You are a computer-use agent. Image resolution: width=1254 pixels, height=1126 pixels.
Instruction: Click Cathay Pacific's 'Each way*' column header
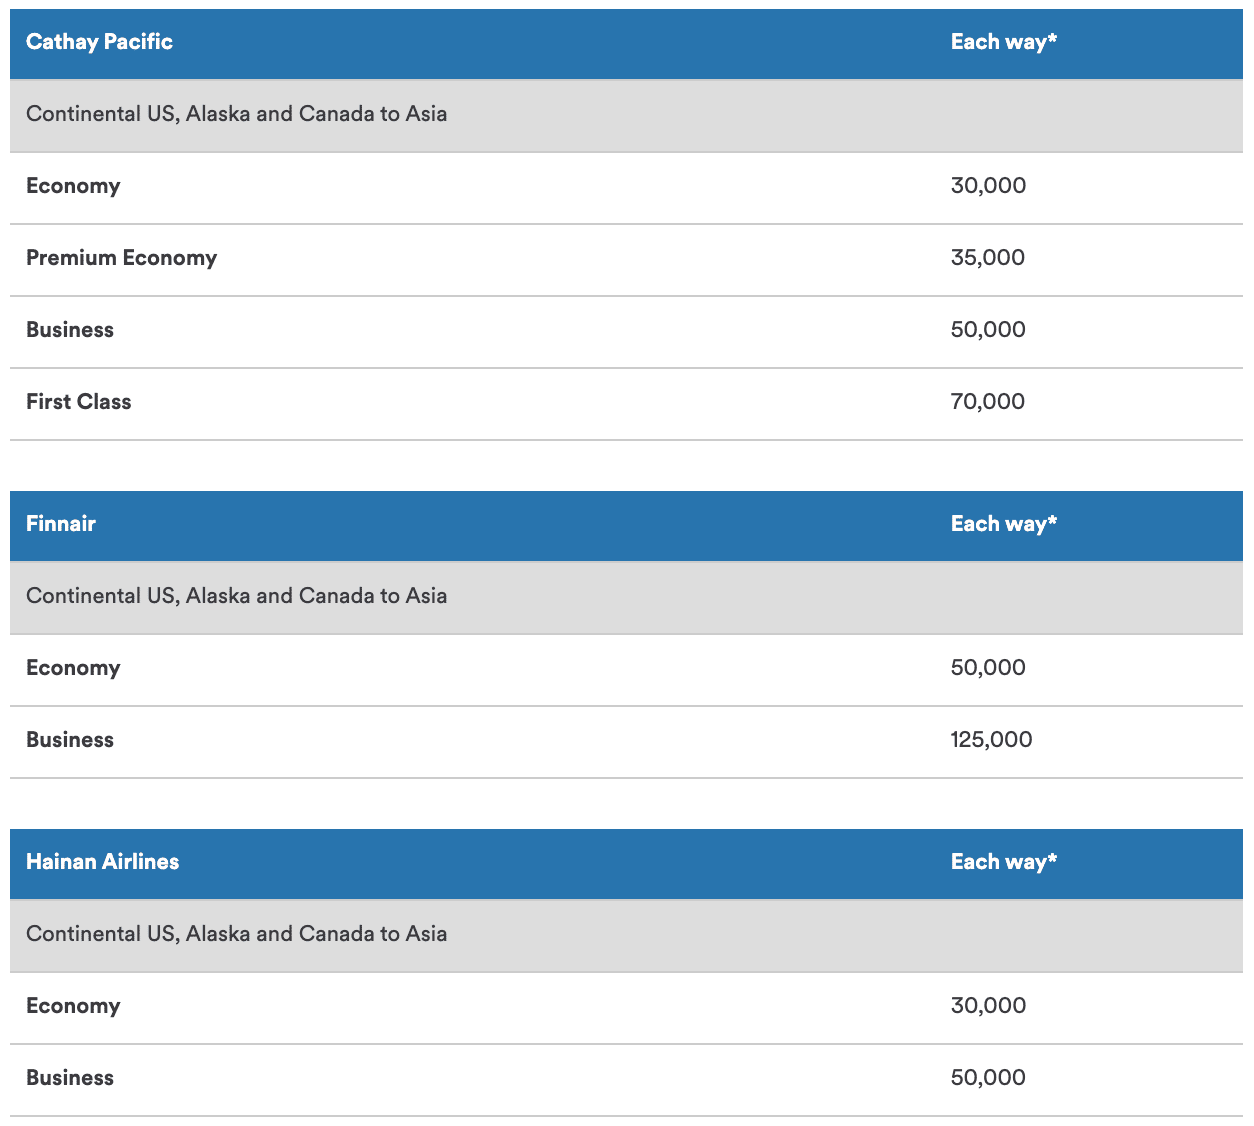point(1003,42)
